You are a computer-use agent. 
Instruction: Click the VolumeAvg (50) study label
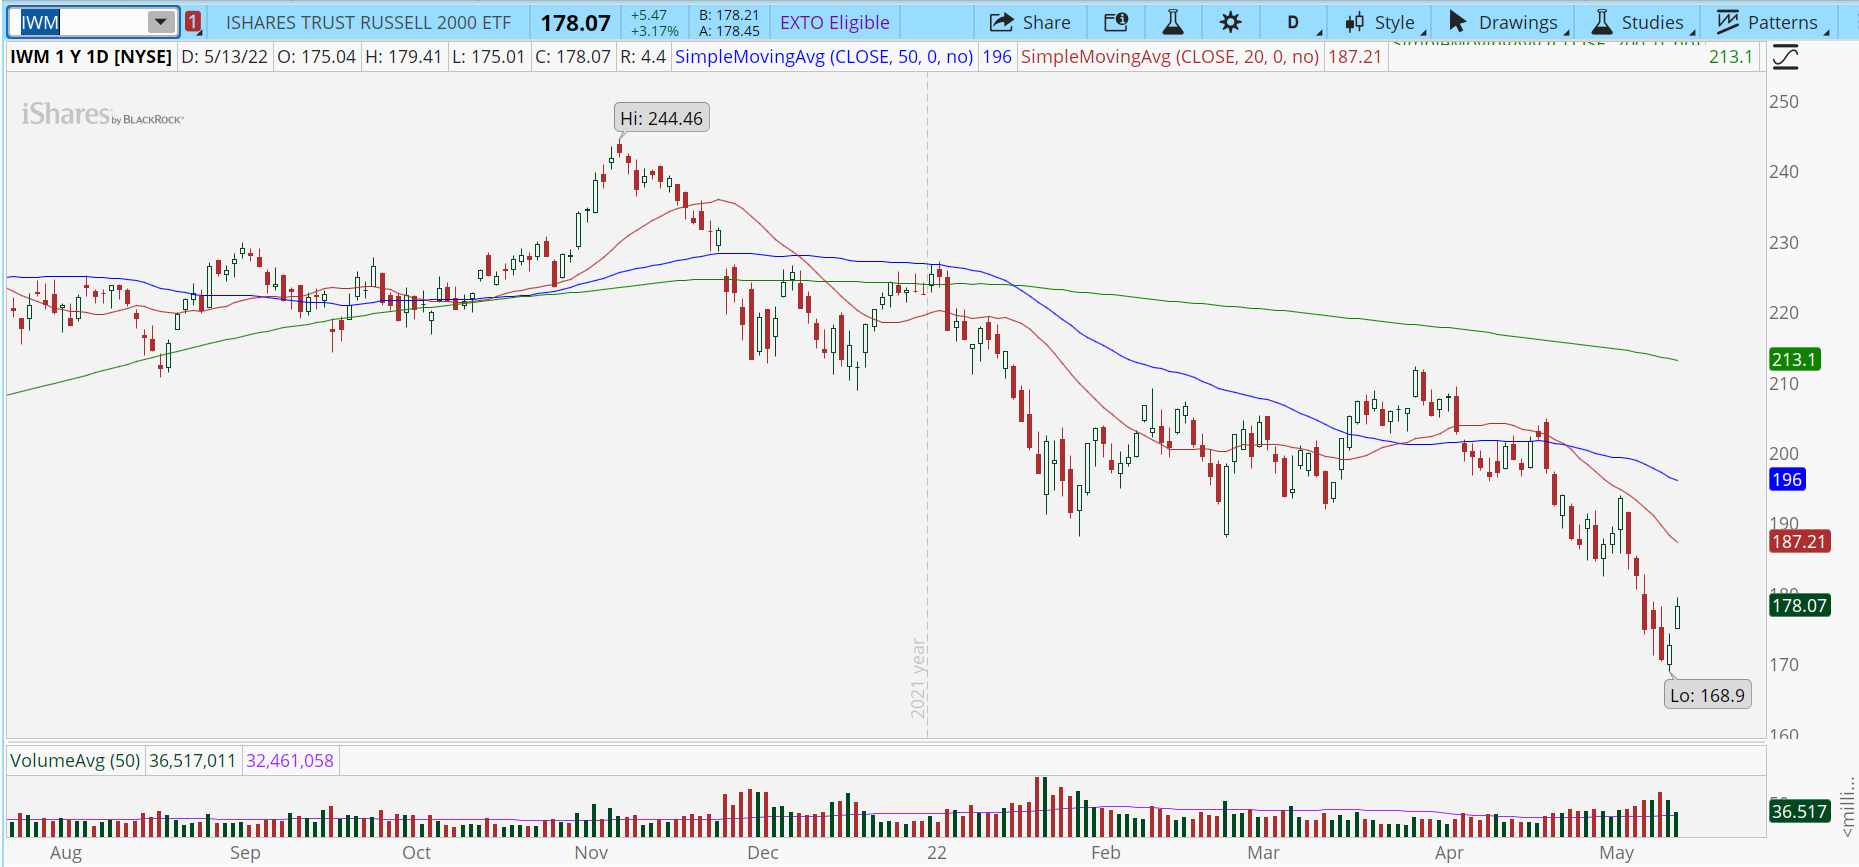pyautogui.click(x=75, y=761)
